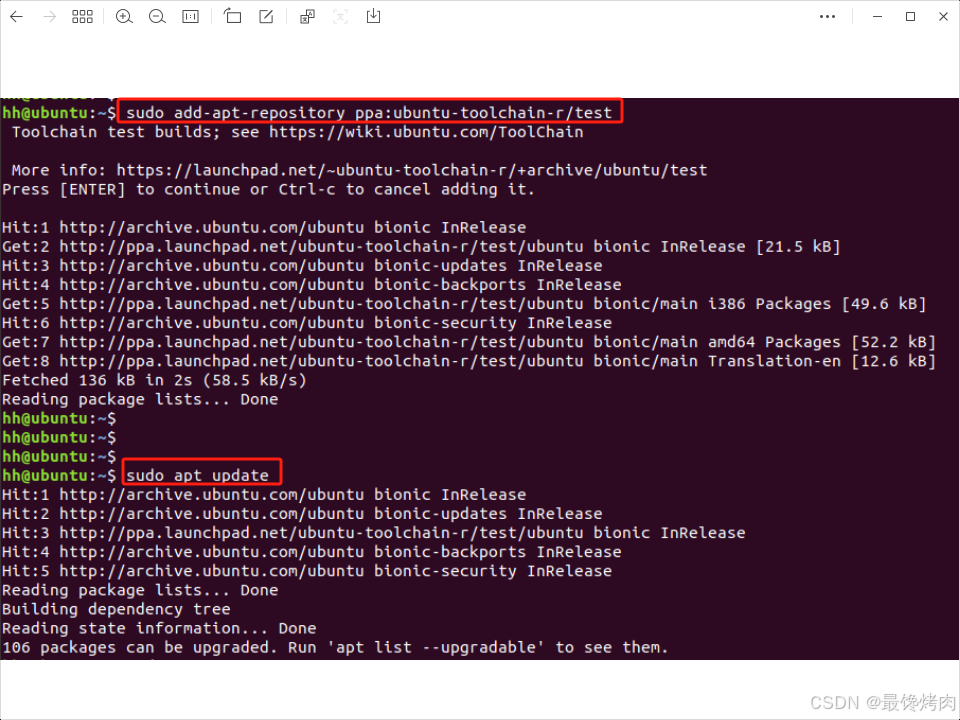960x720 pixels.
Task: Click 'Building dependency tree' line
Action: click(116, 609)
